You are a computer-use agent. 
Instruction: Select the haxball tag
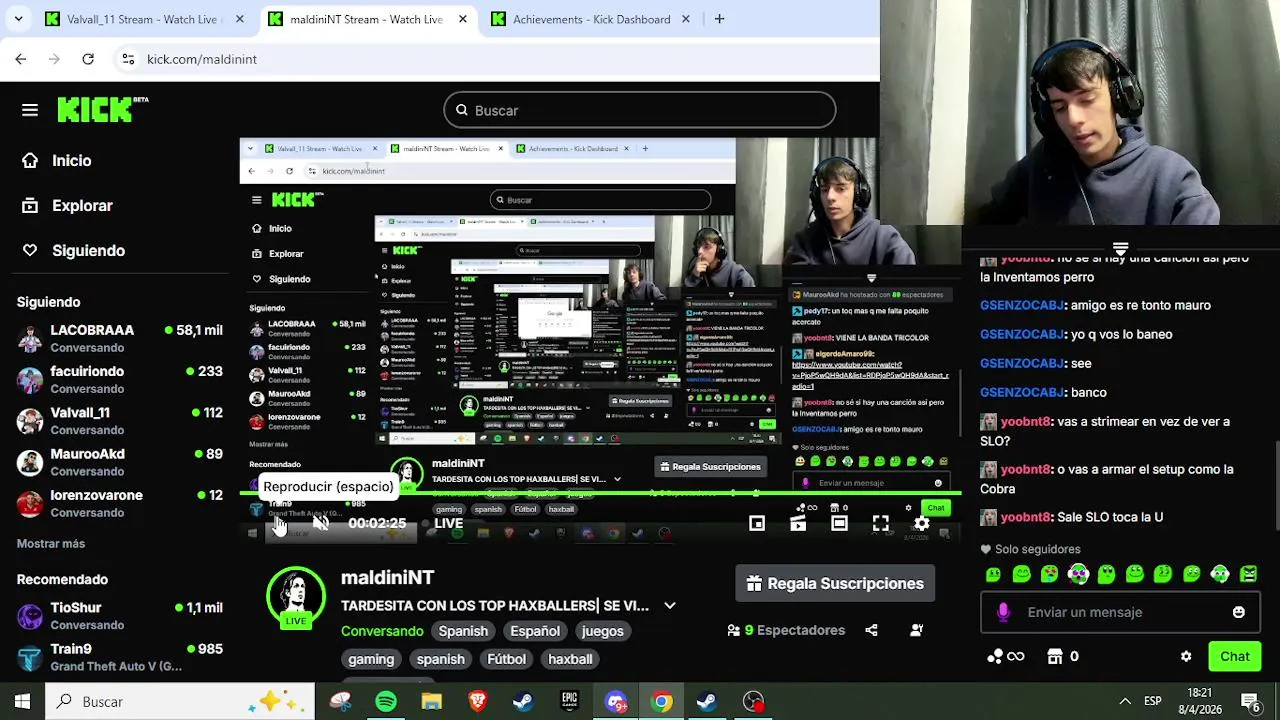tap(570, 659)
